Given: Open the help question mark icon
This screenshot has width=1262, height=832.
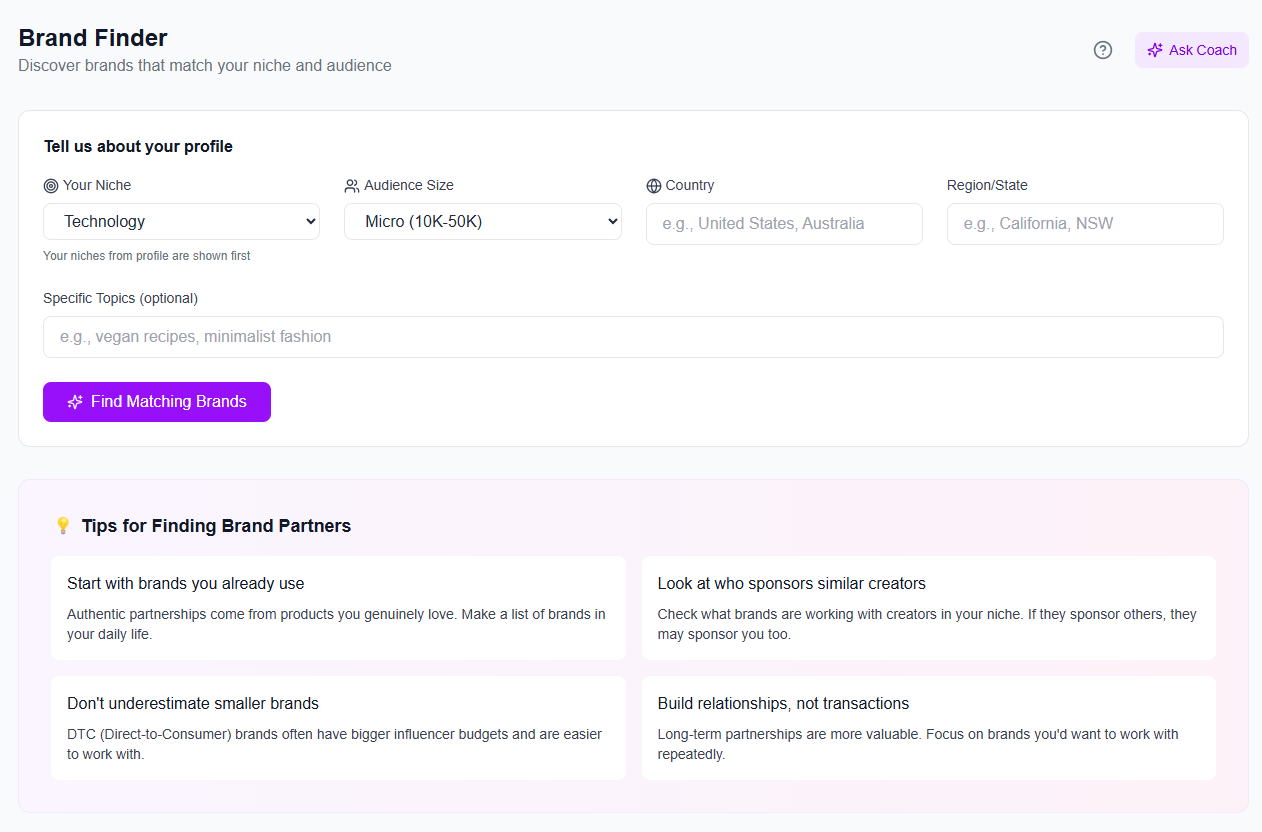Looking at the screenshot, I should pos(1102,50).
